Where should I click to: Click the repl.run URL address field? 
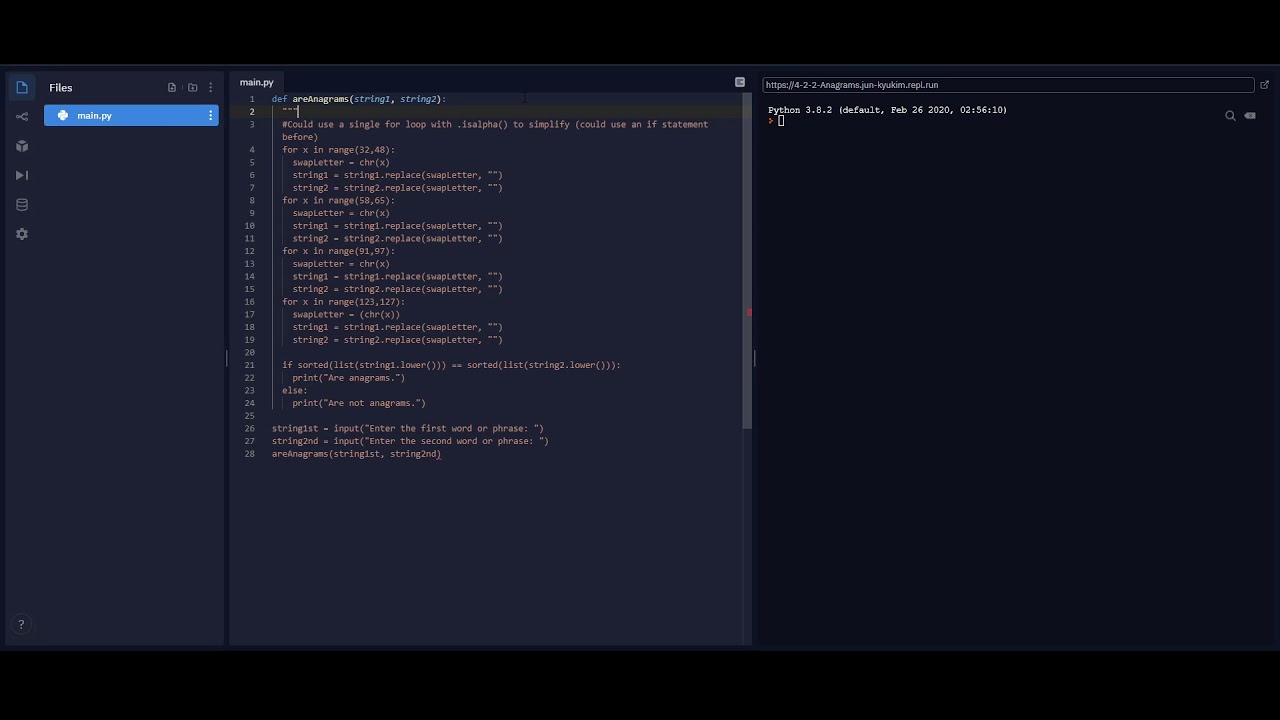tap(1008, 85)
